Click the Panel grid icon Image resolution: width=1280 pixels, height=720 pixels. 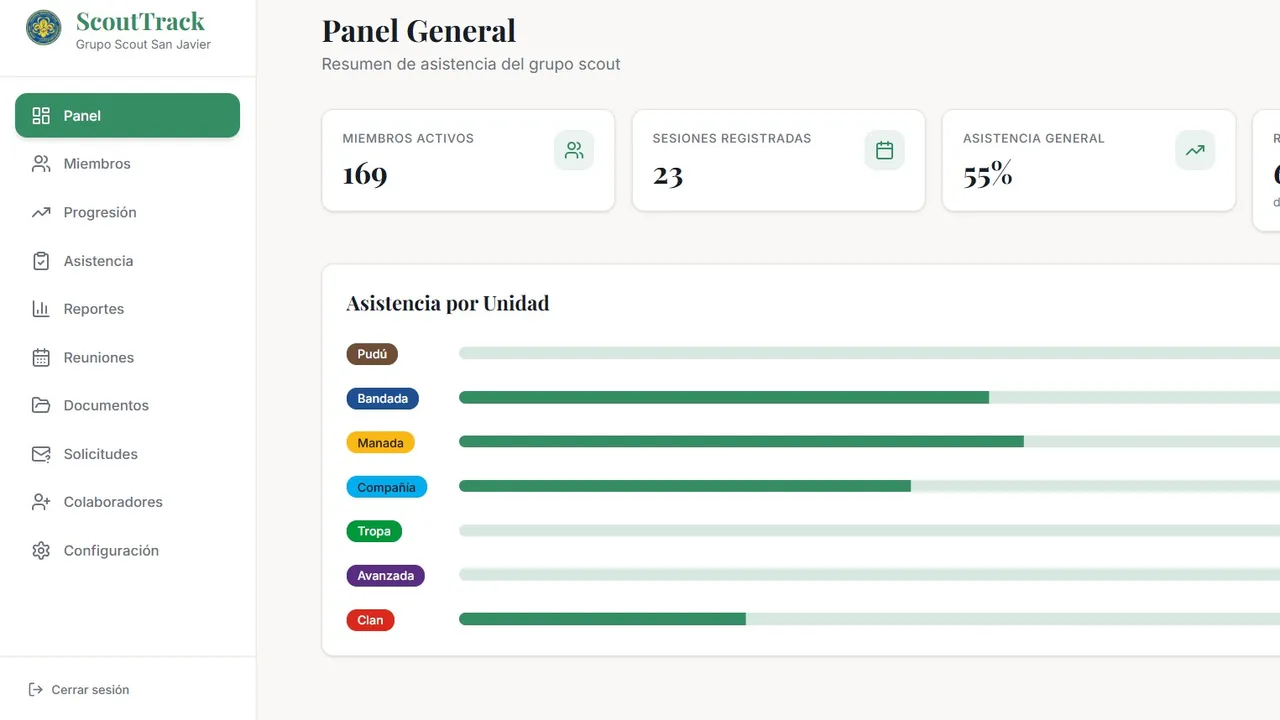(41, 116)
